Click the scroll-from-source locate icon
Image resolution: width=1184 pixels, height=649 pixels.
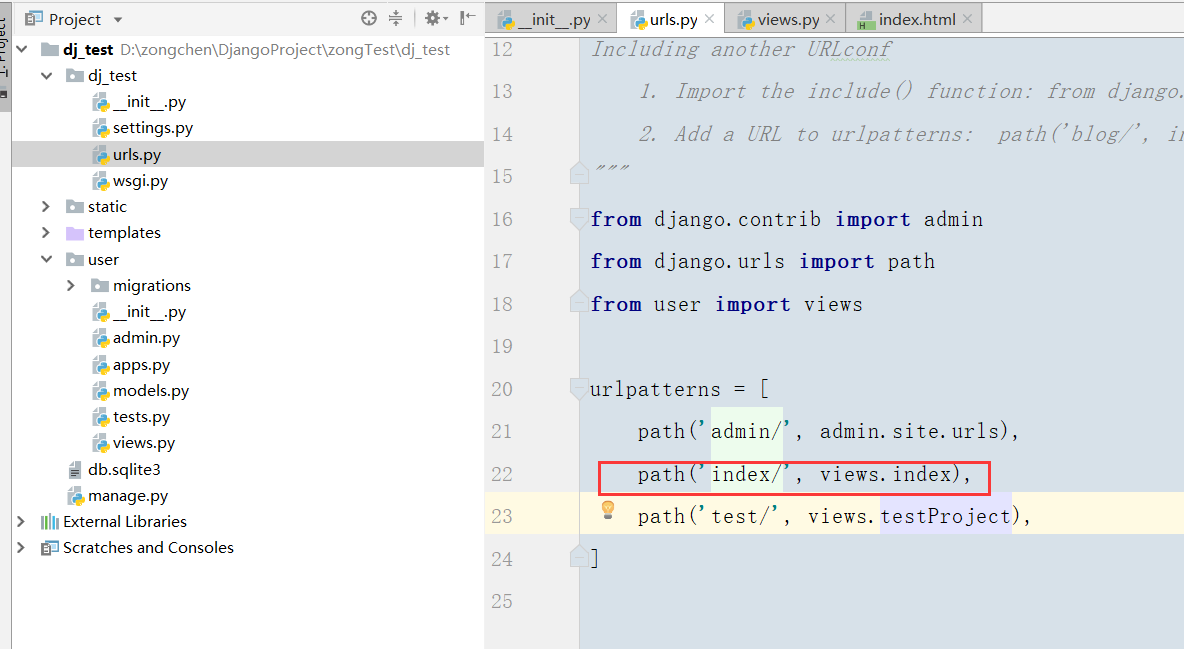click(368, 18)
